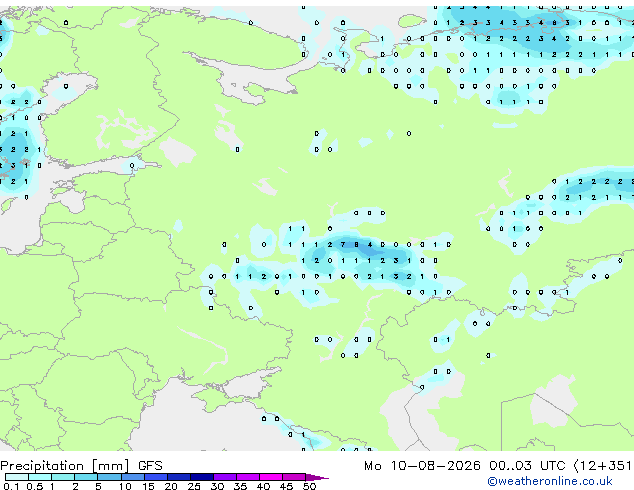Viewport: 634px width, 490px height.
Task: Click the 'Precipitation [mm]' title text
Action: coord(65,466)
